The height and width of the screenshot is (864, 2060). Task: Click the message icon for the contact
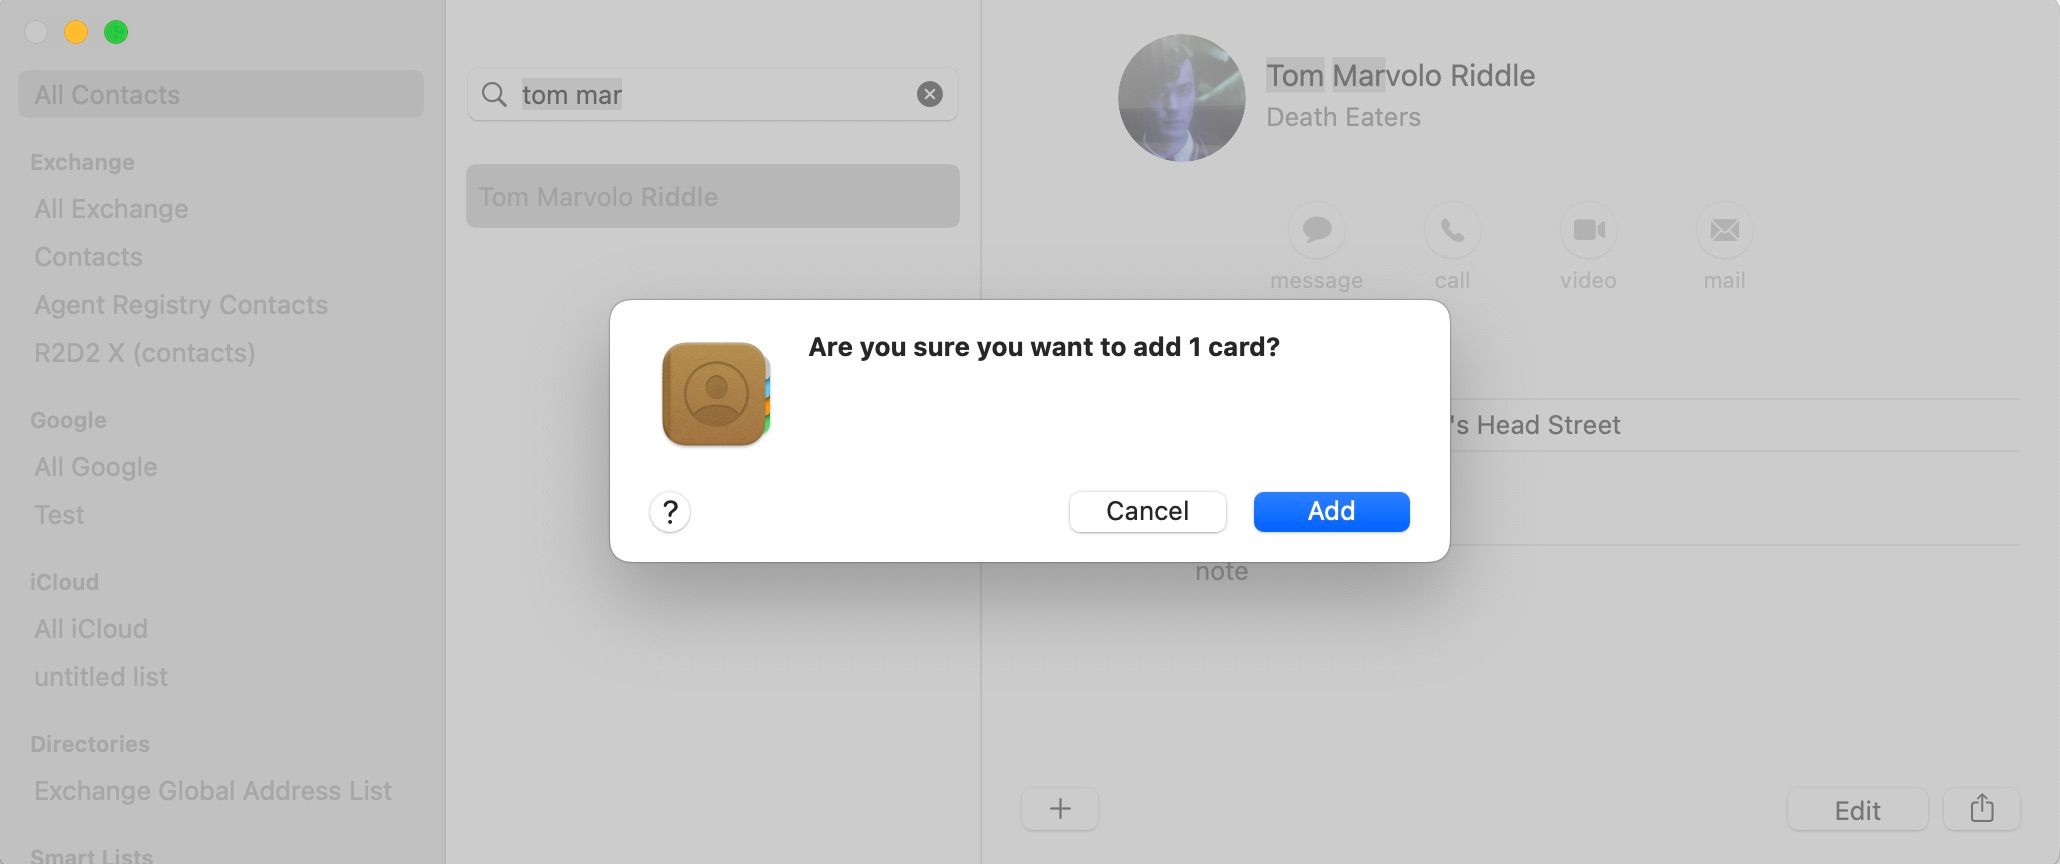[1316, 231]
